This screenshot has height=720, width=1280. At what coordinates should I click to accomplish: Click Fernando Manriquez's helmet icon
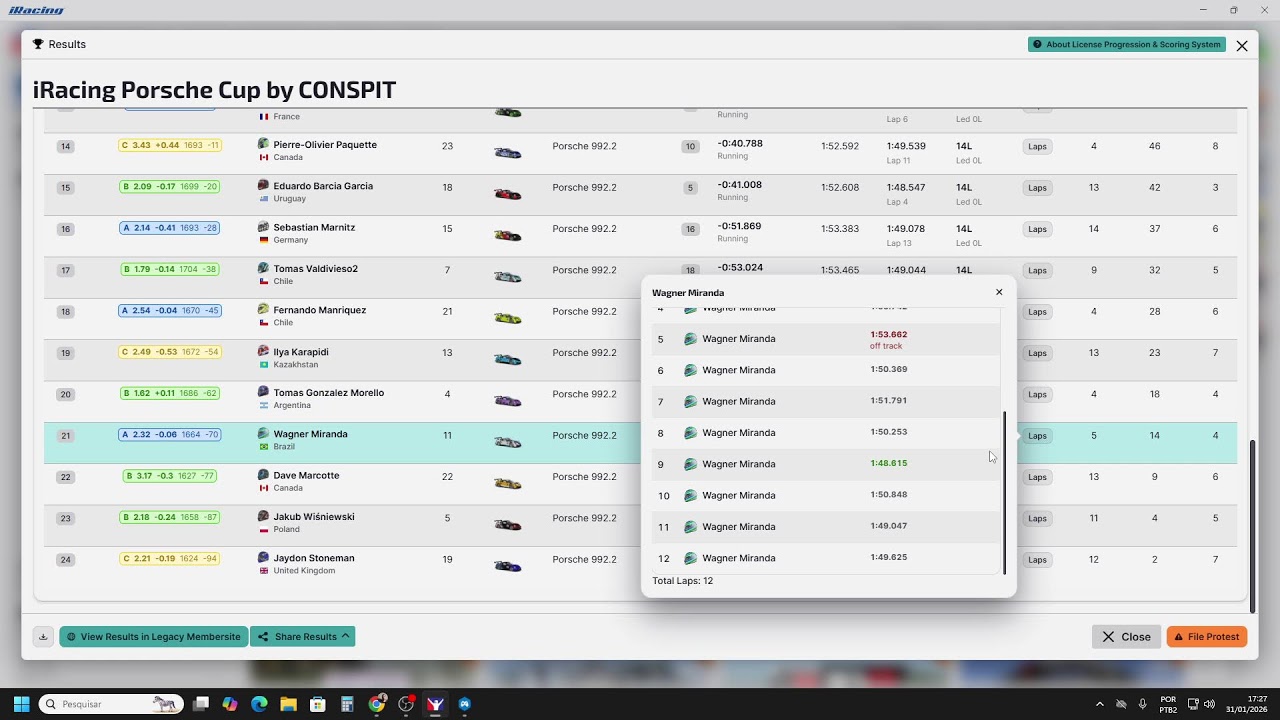coord(264,309)
